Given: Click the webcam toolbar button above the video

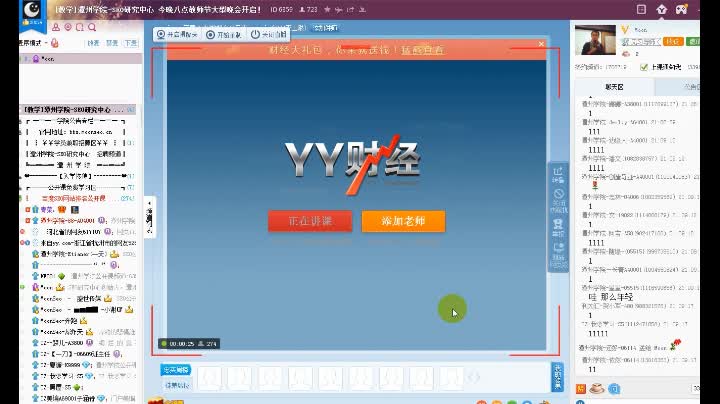Looking at the screenshot, I should (177, 34).
